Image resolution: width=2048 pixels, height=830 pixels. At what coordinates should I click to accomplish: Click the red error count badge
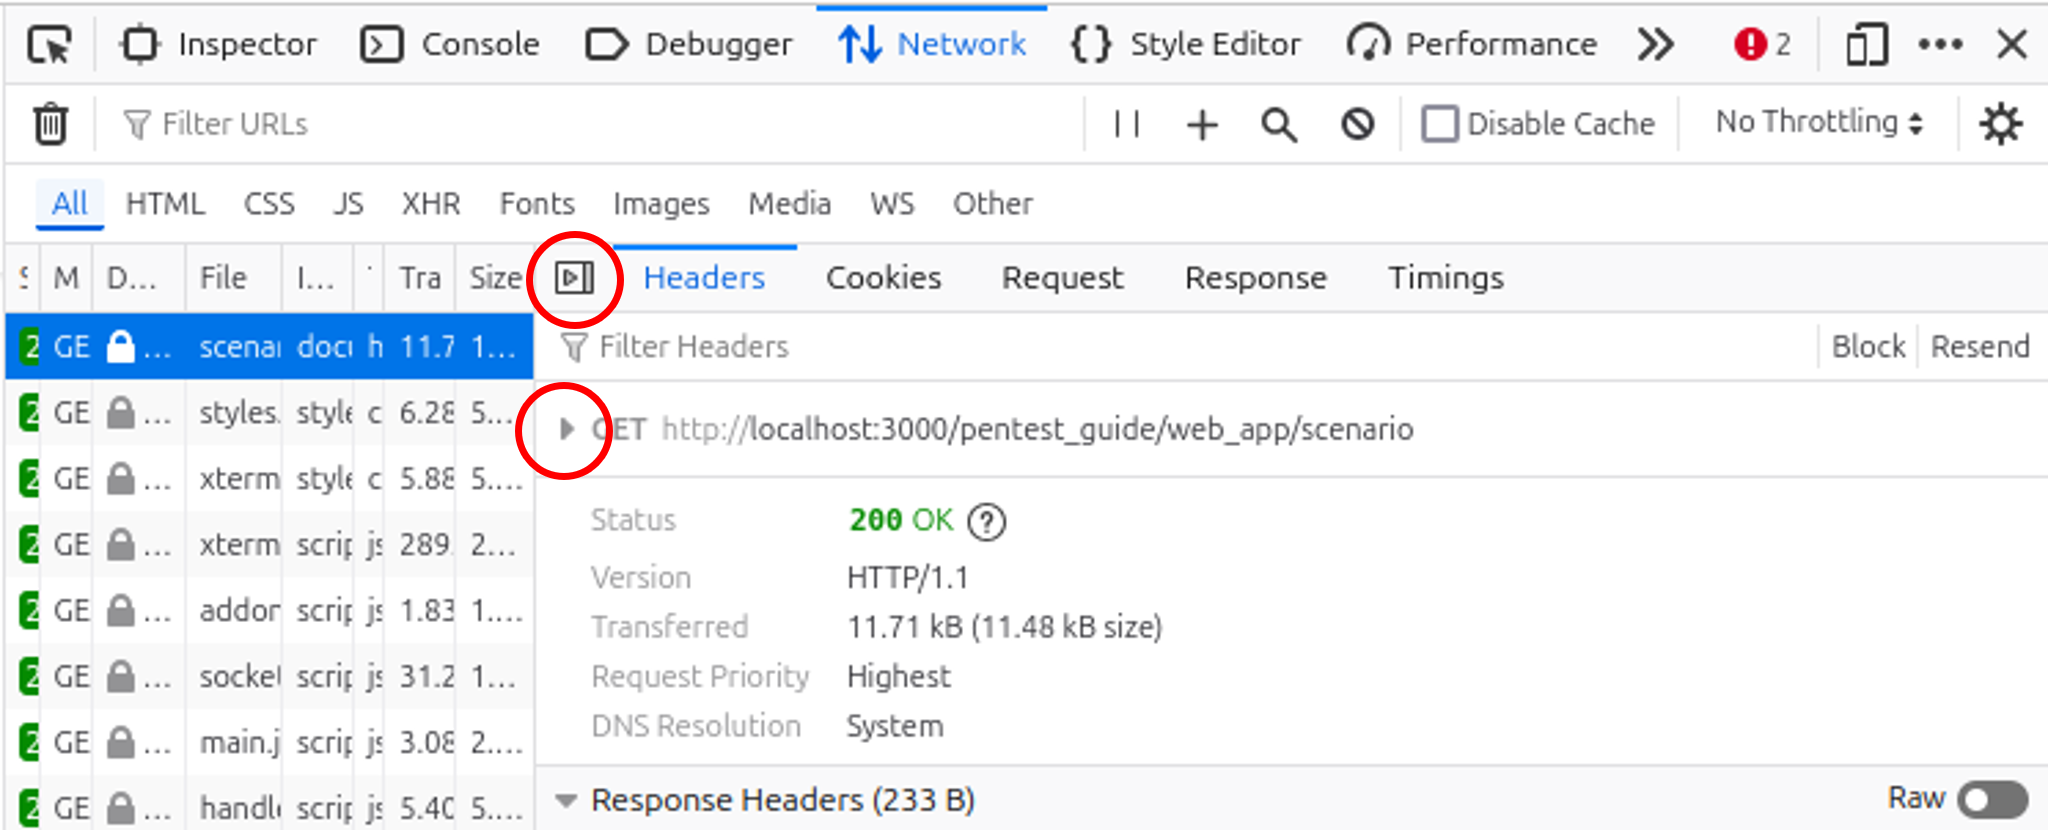[x=1762, y=45]
